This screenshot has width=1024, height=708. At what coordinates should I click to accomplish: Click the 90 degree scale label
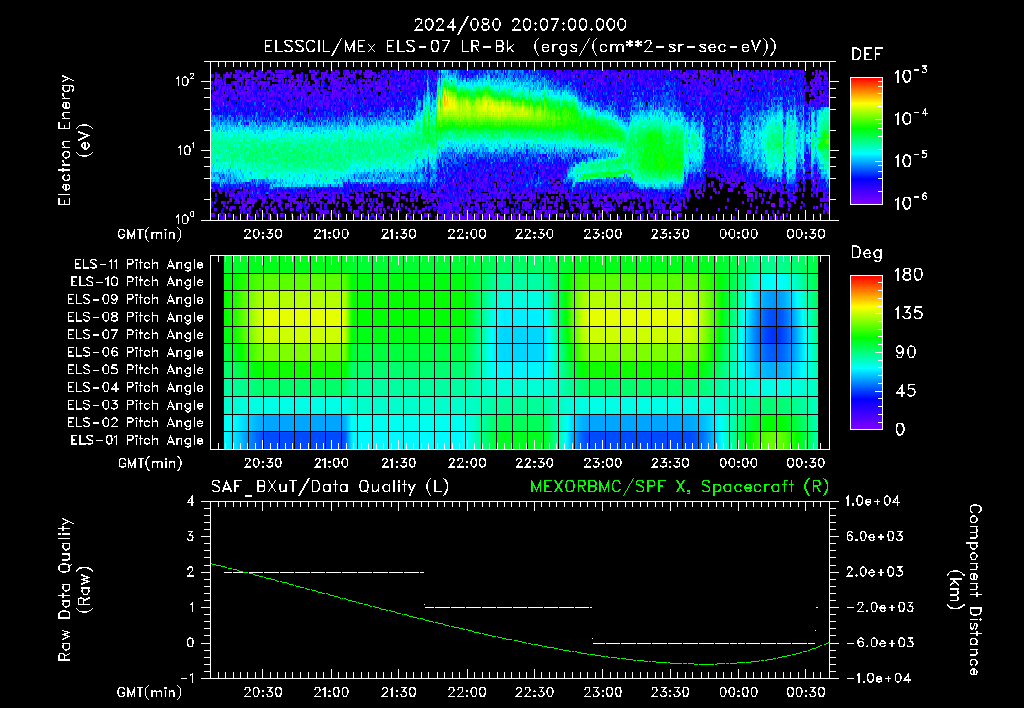click(904, 352)
